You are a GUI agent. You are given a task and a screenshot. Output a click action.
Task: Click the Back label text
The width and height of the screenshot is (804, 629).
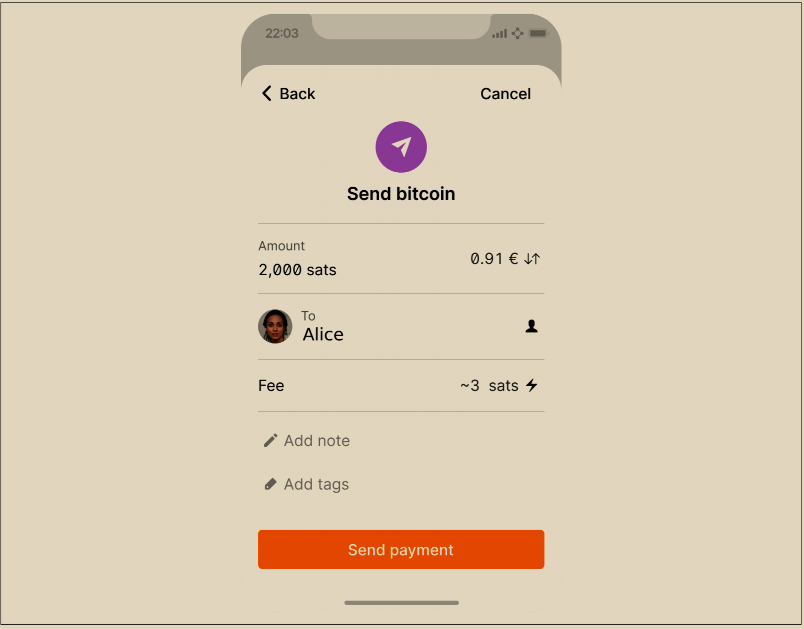[x=297, y=94]
